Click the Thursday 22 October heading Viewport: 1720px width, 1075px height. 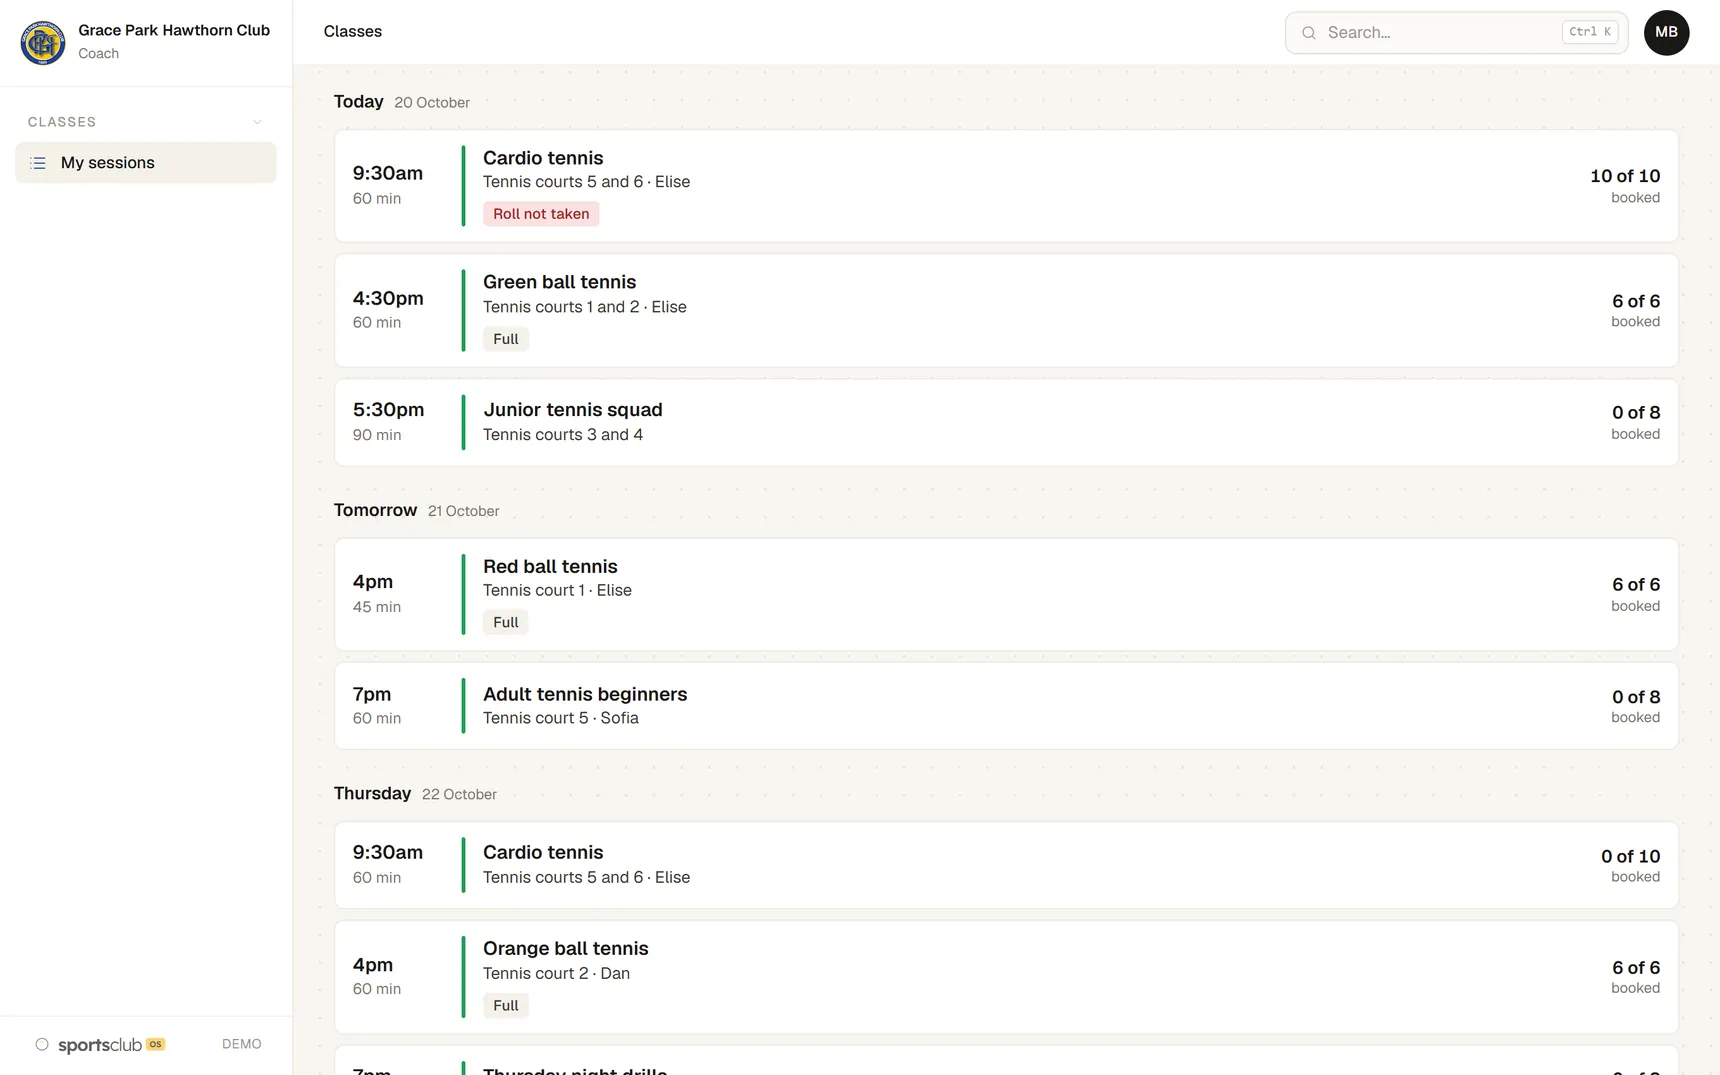(415, 793)
